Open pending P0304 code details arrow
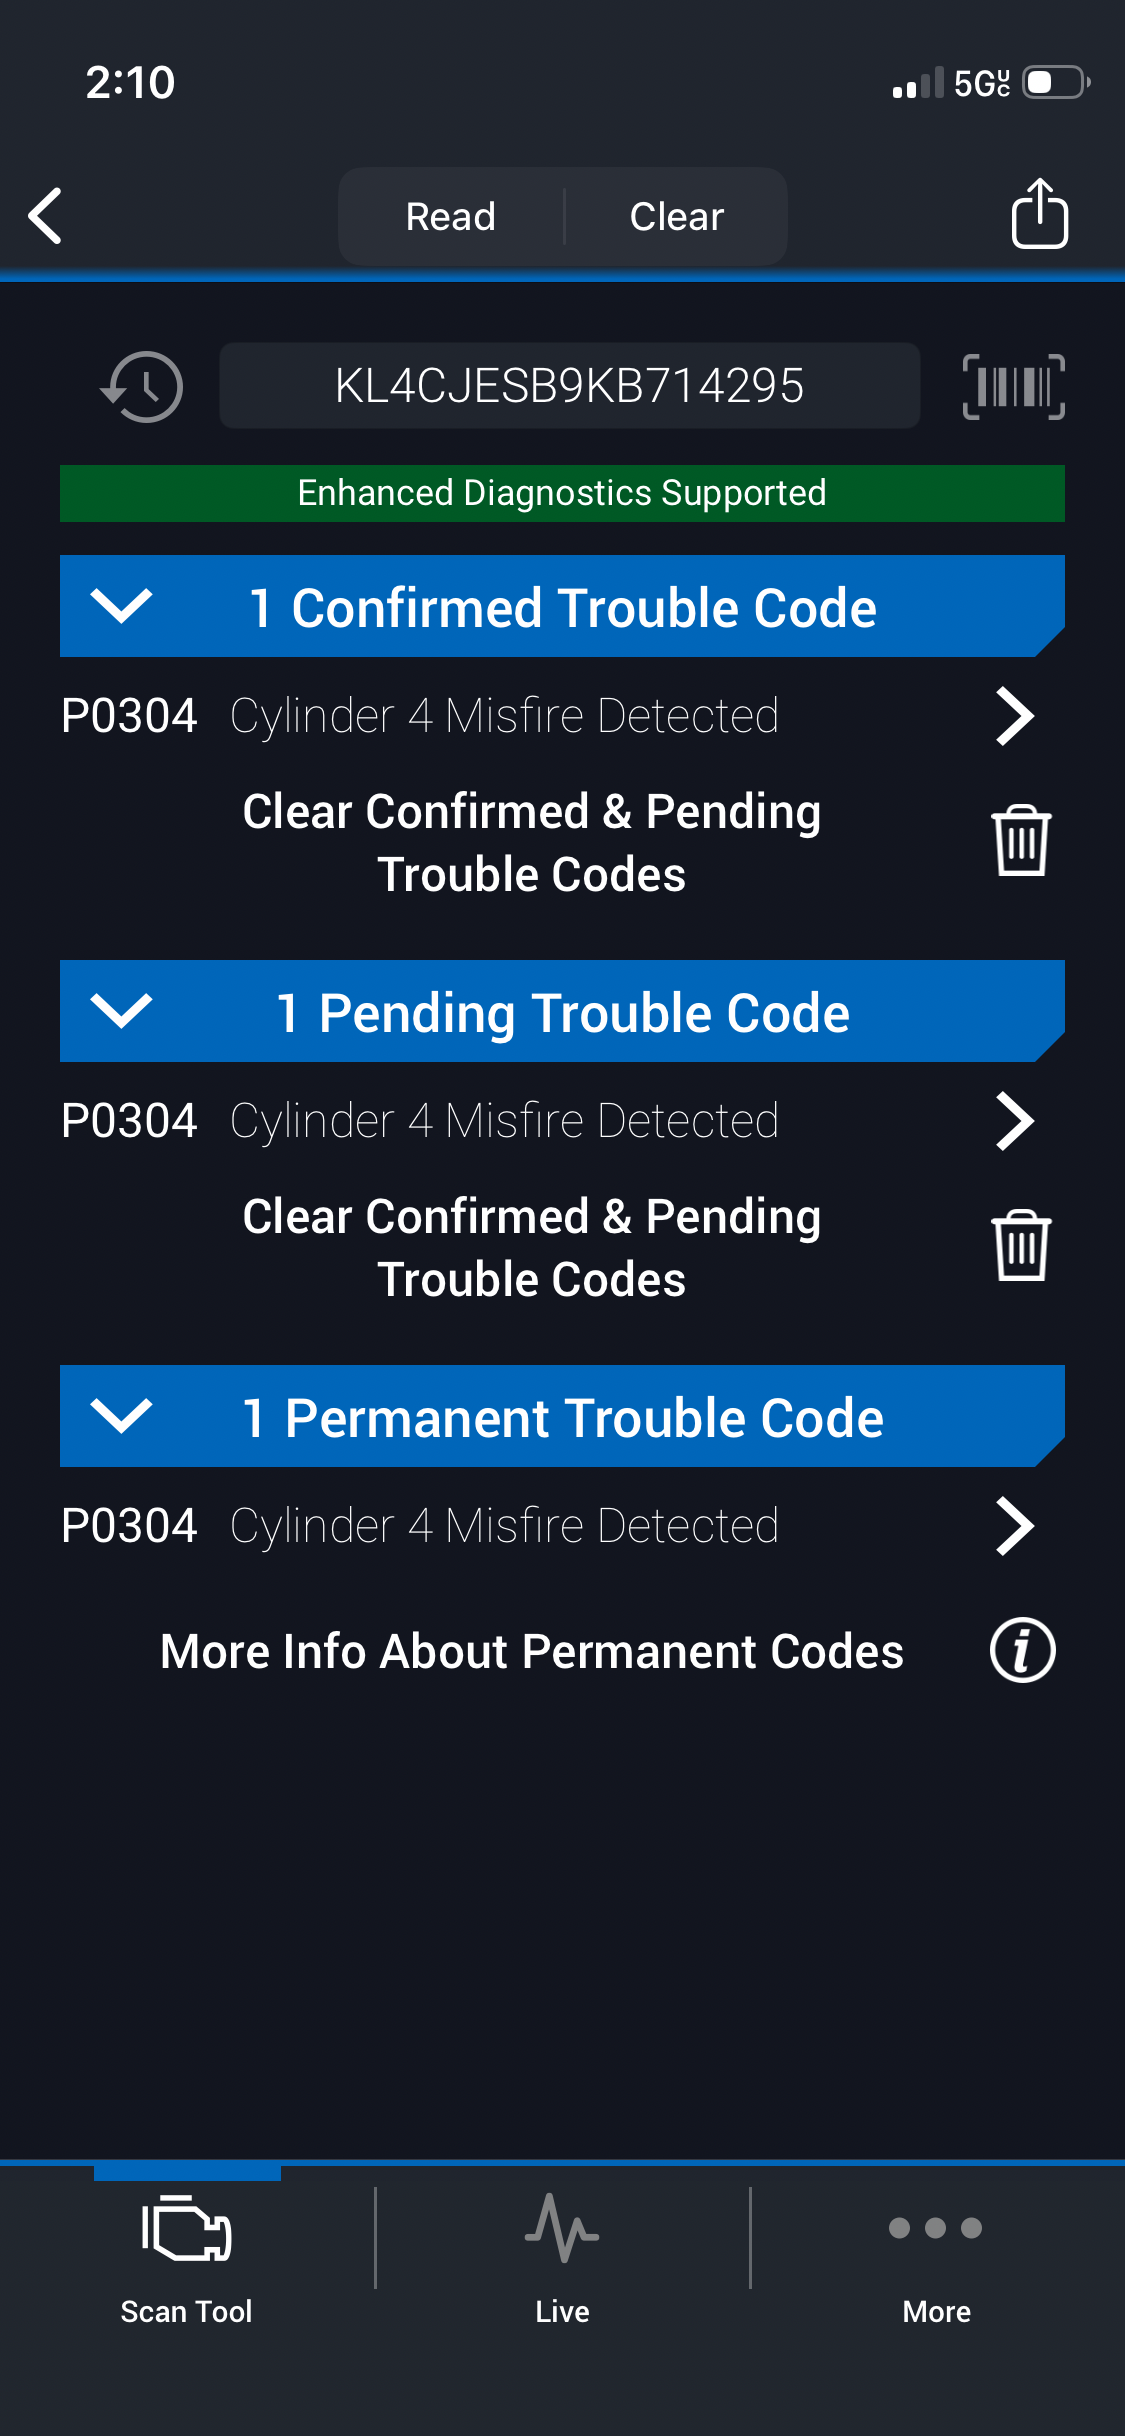 click(x=1014, y=1121)
